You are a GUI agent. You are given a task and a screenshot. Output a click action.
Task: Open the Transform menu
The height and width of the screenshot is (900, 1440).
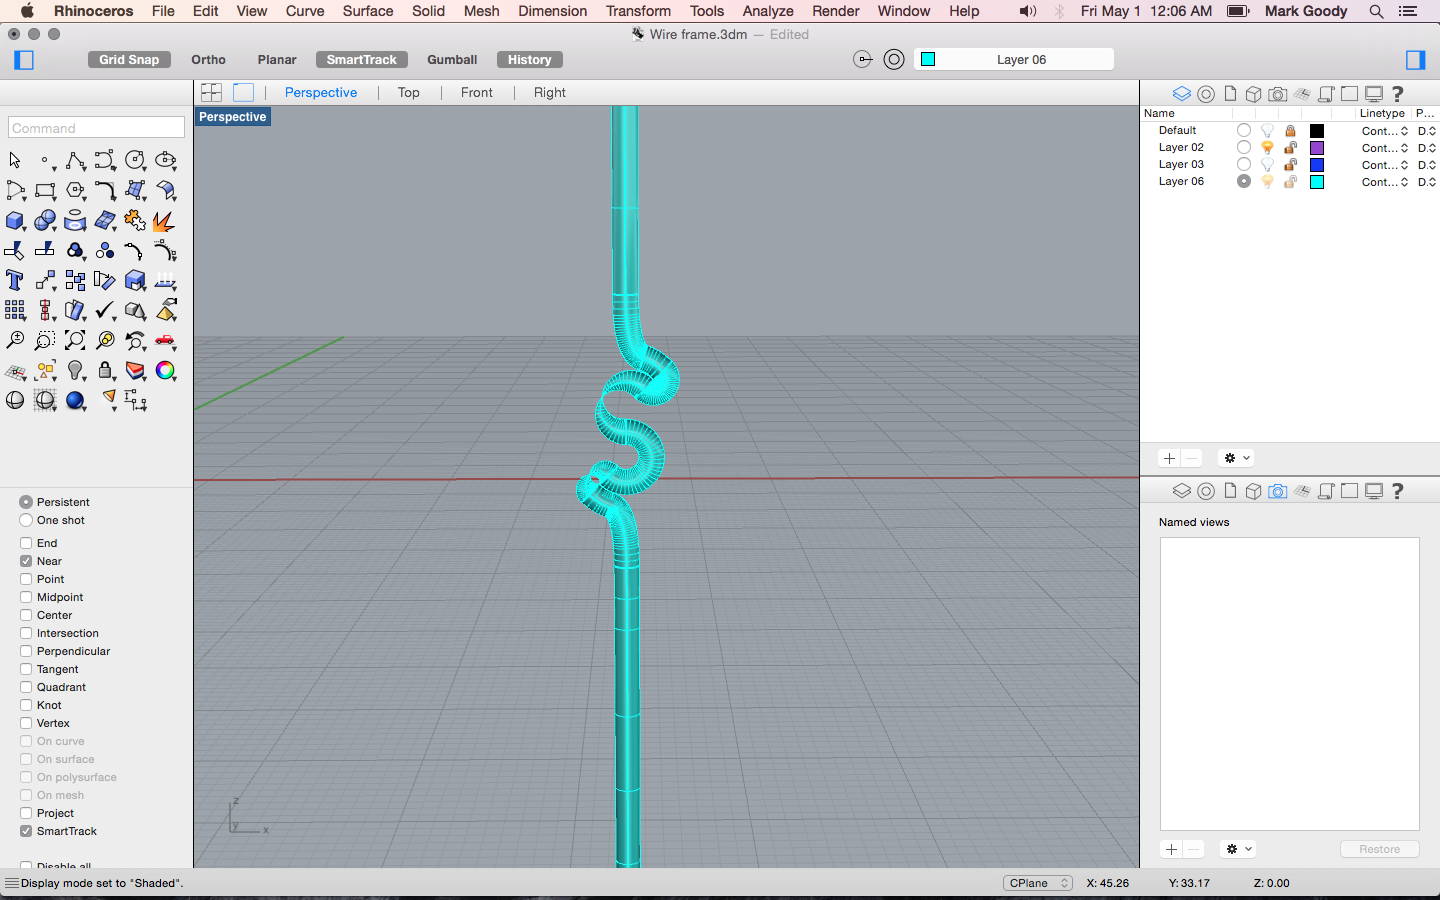[638, 11]
